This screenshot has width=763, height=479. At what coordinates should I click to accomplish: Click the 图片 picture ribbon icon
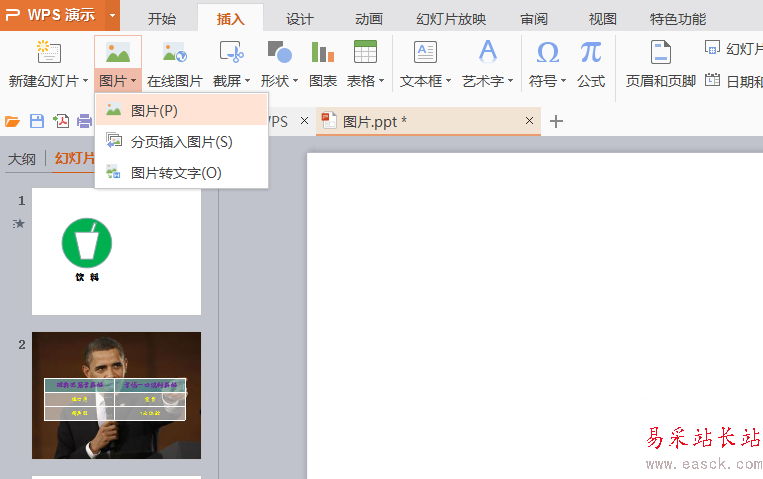[118, 52]
